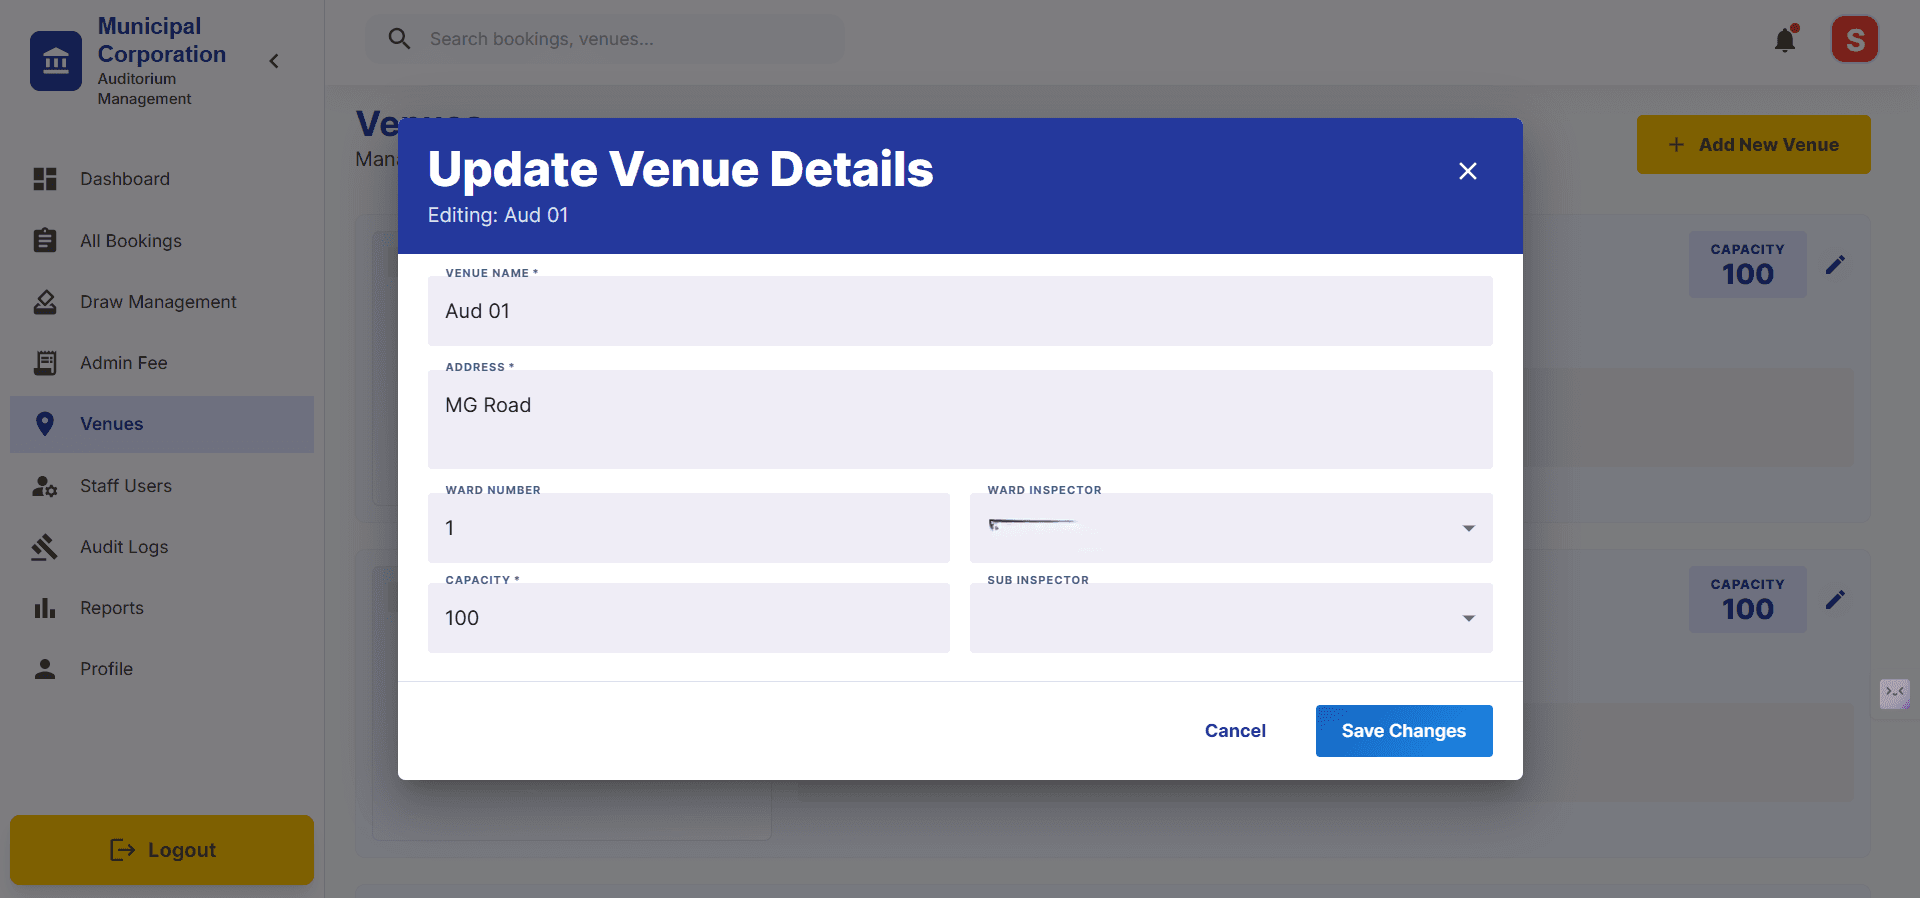Image resolution: width=1920 pixels, height=898 pixels.
Task: Click the Logout button
Action: [162, 850]
